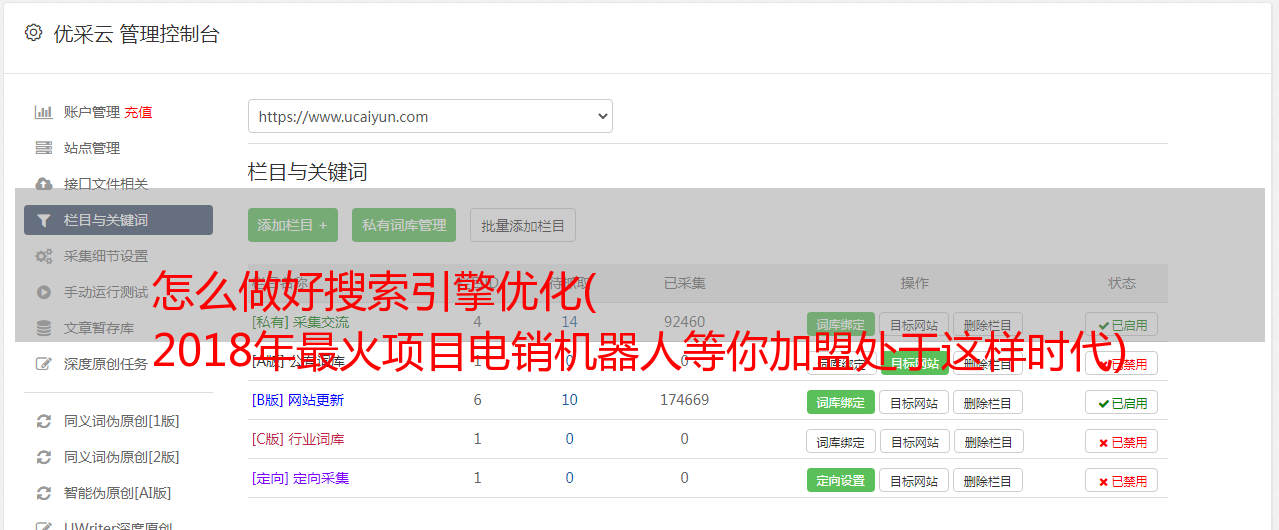Click the gear icon beside 优采云 管理控制台

33,33
